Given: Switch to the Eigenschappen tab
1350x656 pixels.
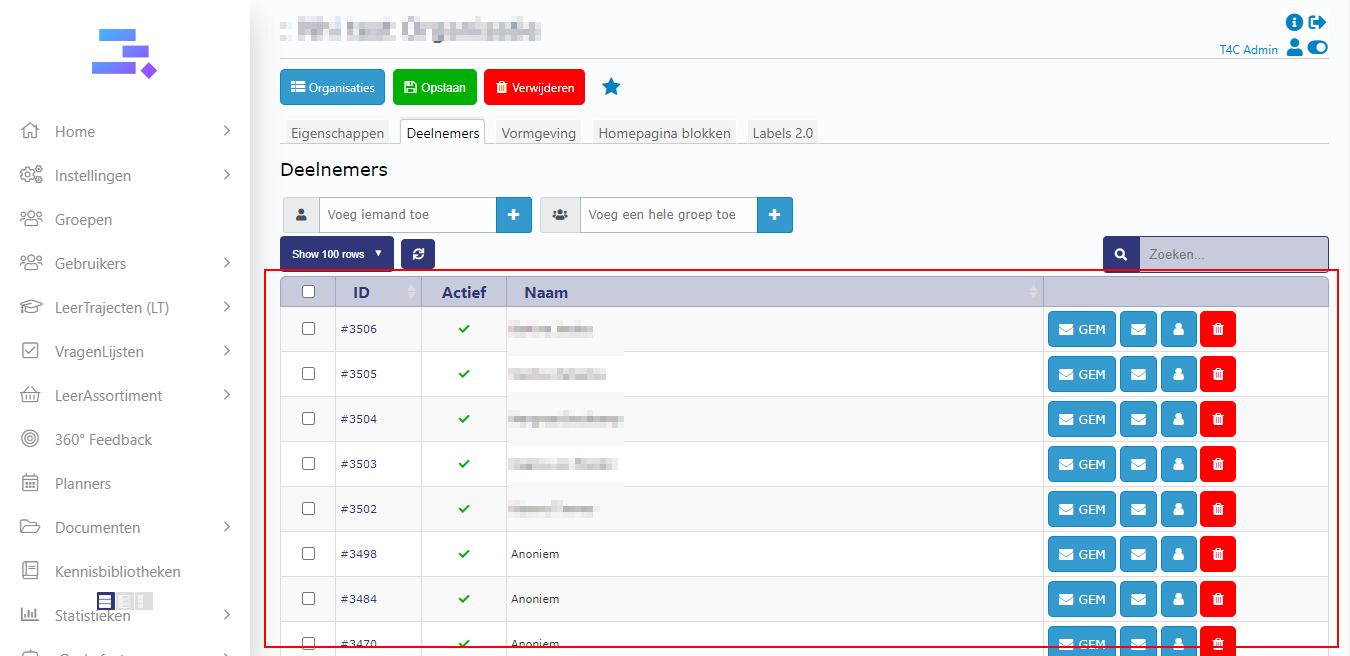Looking at the screenshot, I should [x=337, y=133].
